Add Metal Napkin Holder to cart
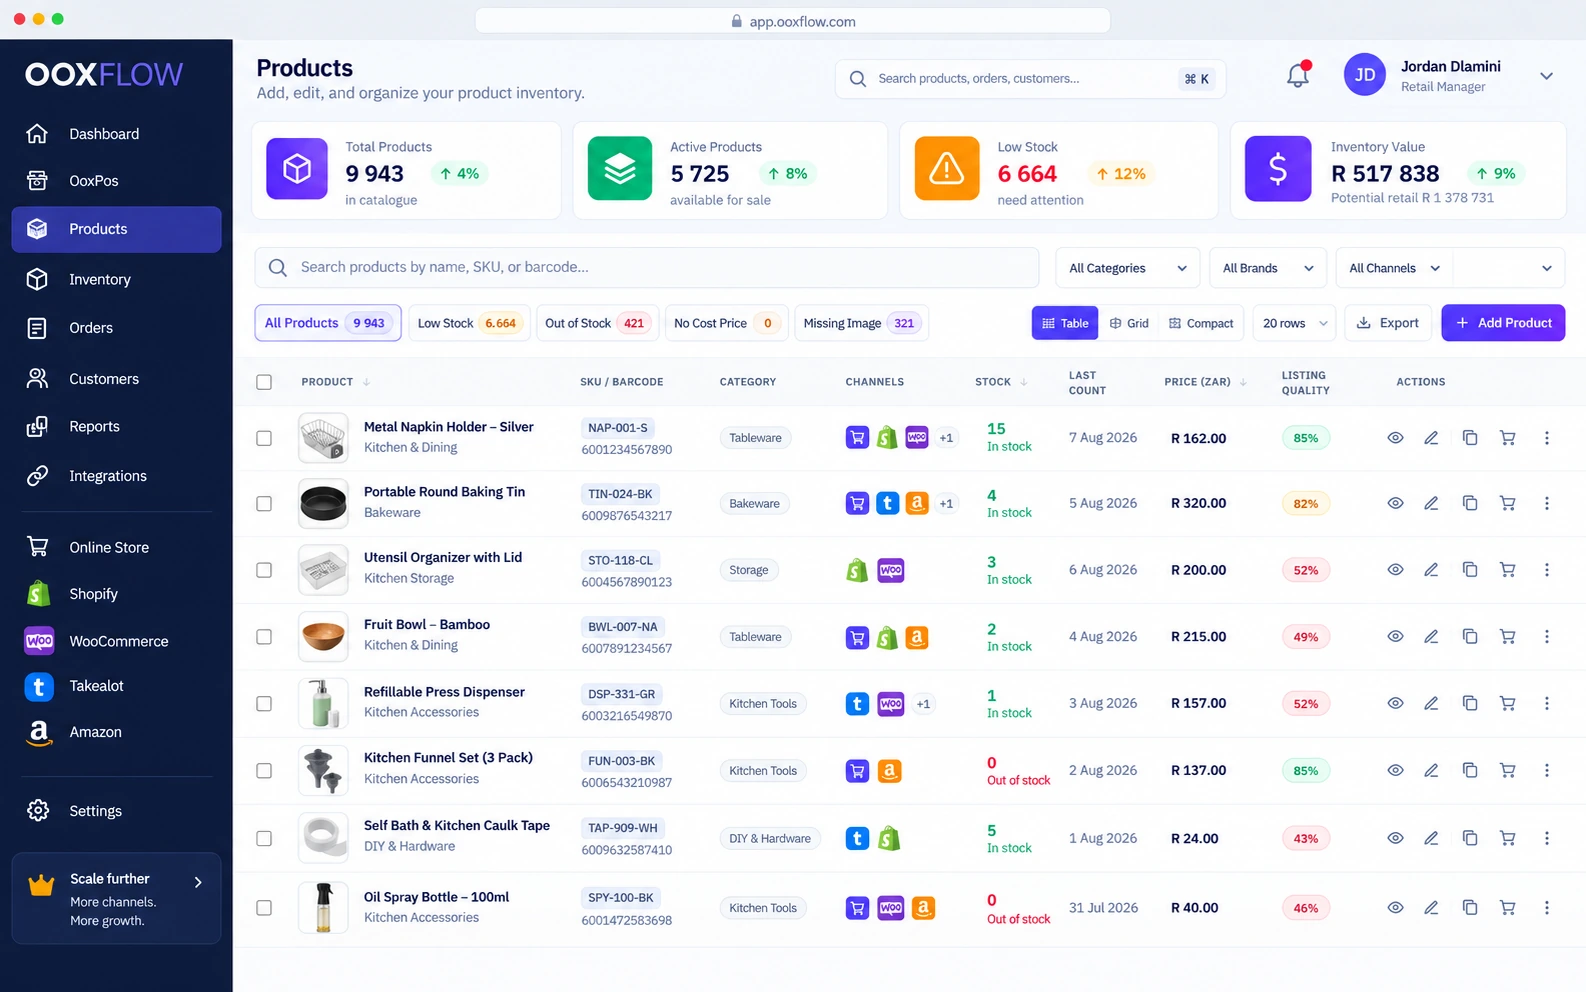This screenshot has height=992, width=1586. 1507,438
